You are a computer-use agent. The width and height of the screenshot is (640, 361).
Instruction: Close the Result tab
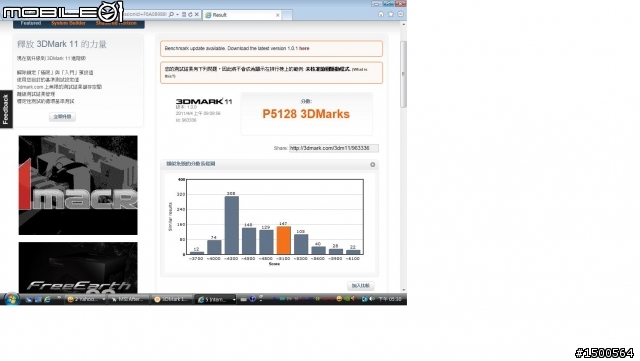point(278,15)
